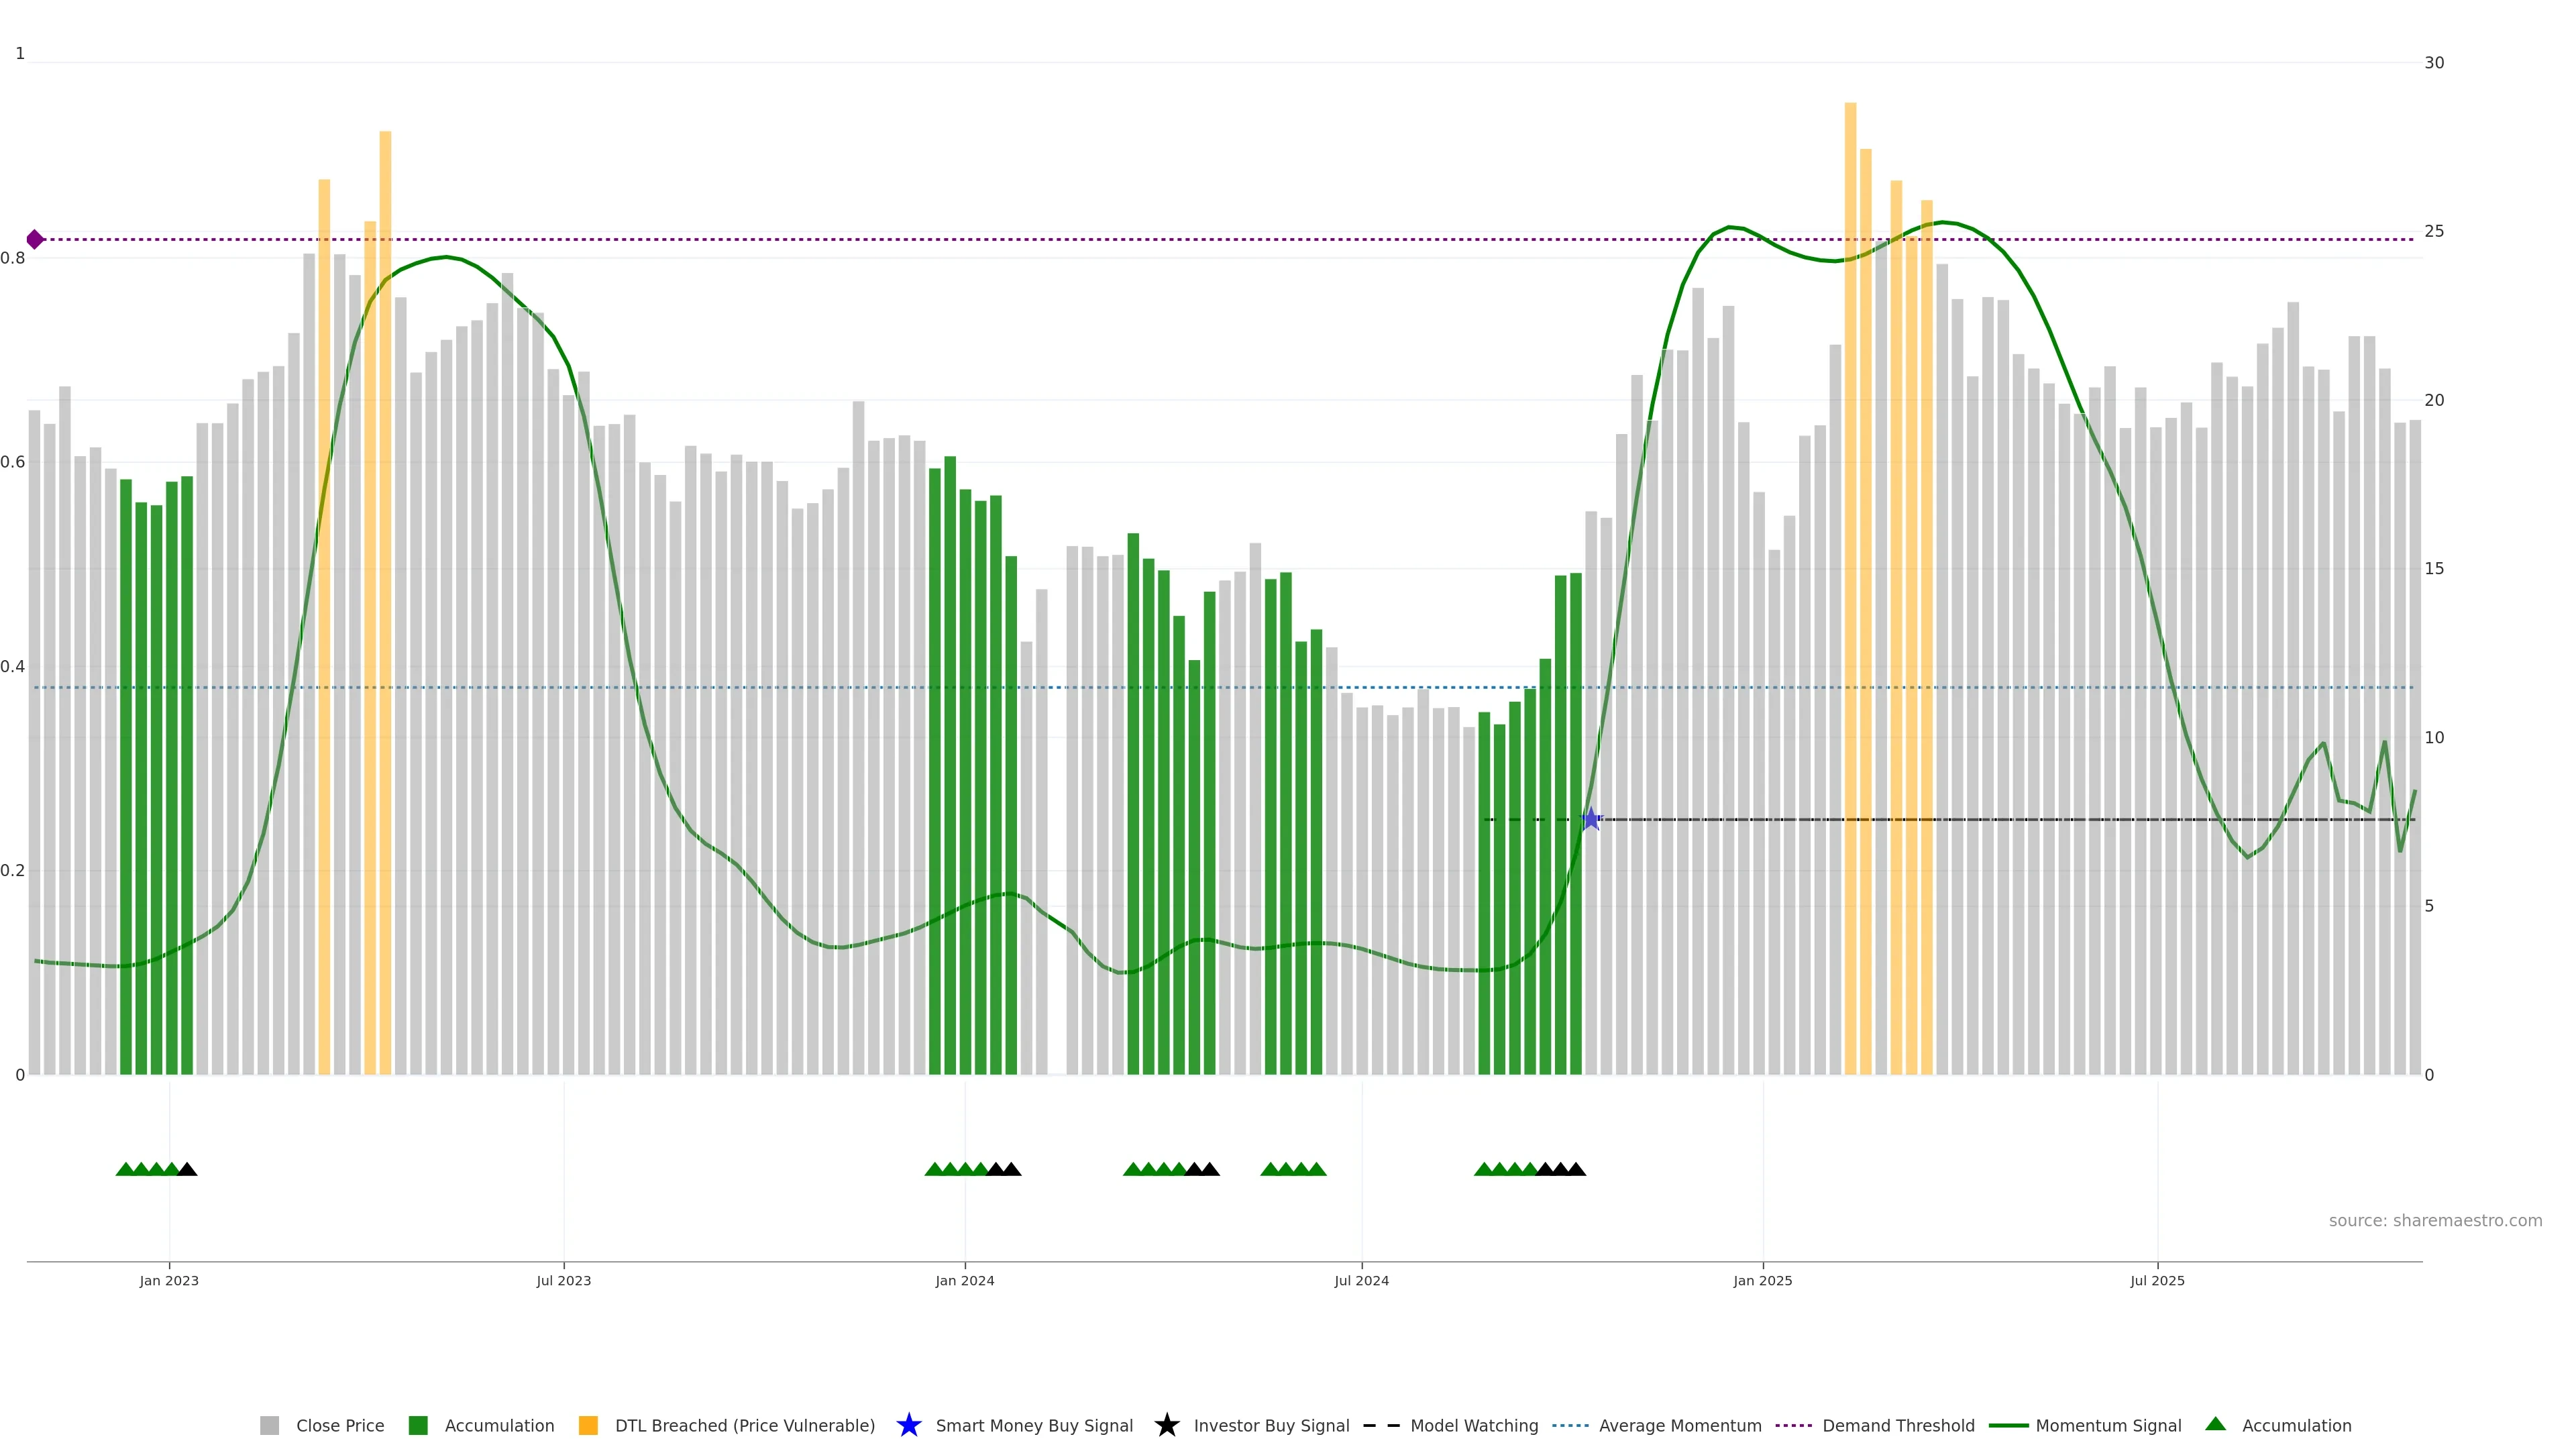Click the green Accumulation triangle legend icon
This screenshot has width=2576, height=1449.
click(x=2215, y=1424)
